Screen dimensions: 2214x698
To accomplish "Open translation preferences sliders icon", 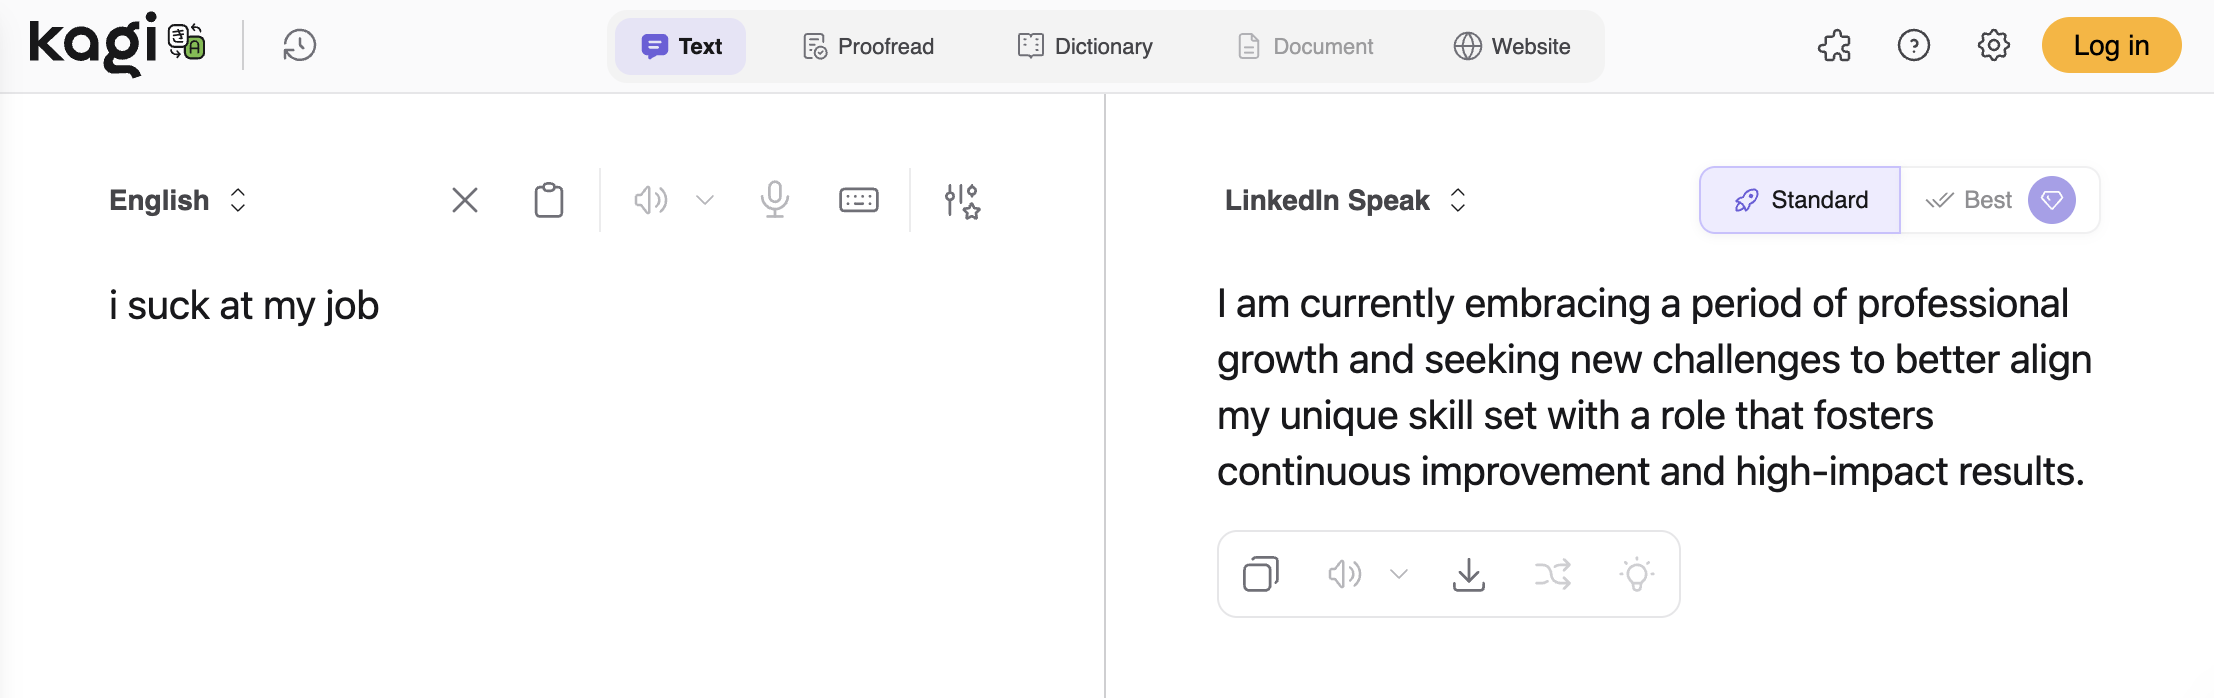I will pyautogui.click(x=960, y=200).
